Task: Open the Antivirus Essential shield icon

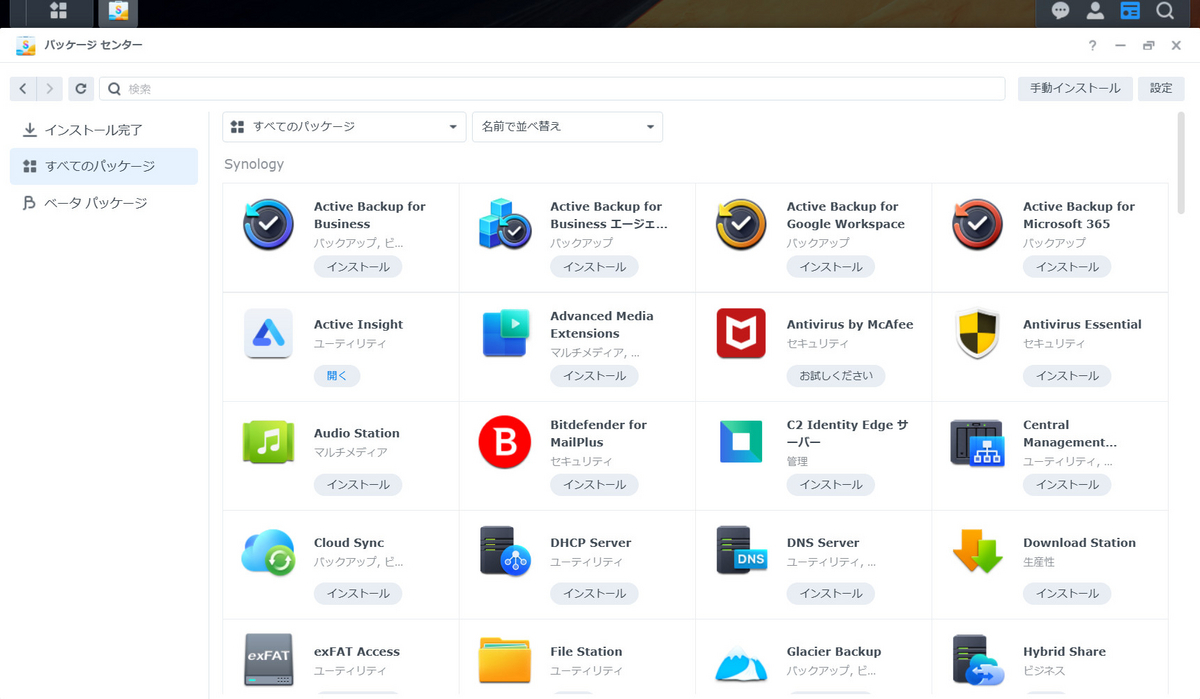Action: point(977,333)
